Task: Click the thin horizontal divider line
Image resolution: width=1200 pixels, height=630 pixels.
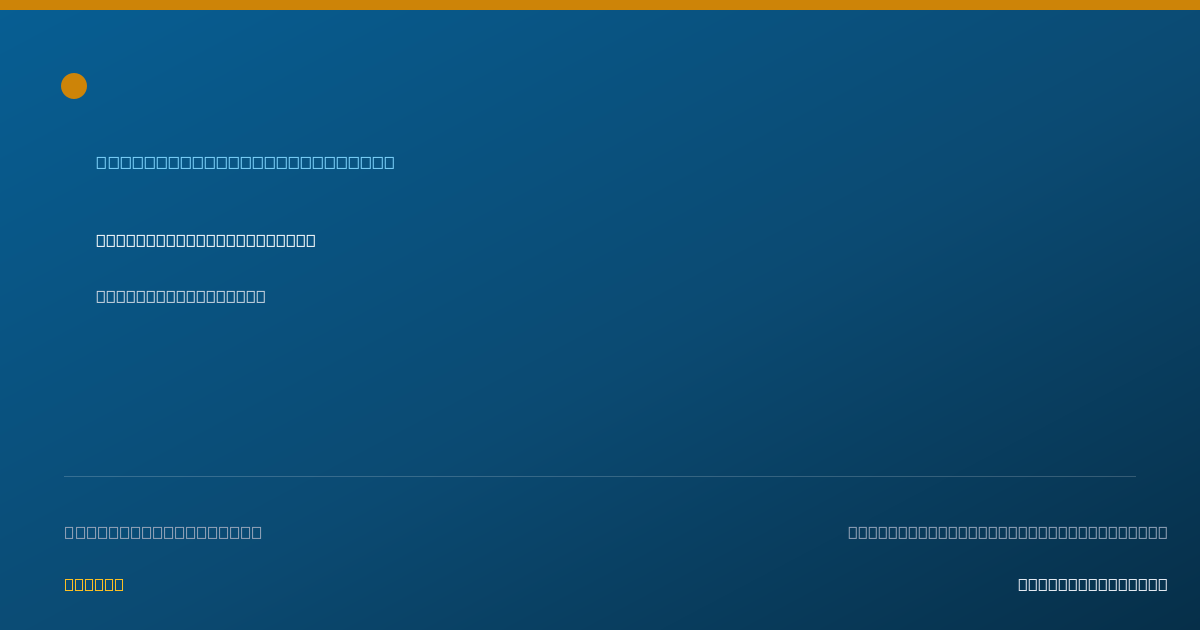Action: pyautogui.click(x=600, y=476)
